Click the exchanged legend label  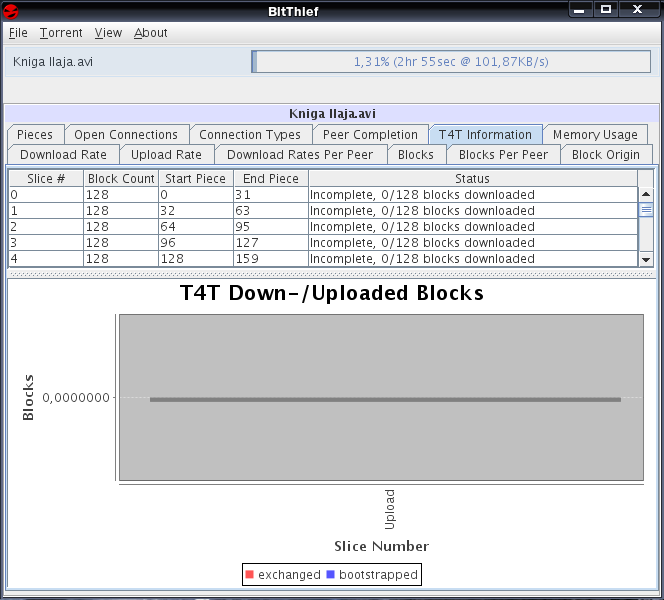[x=289, y=575]
